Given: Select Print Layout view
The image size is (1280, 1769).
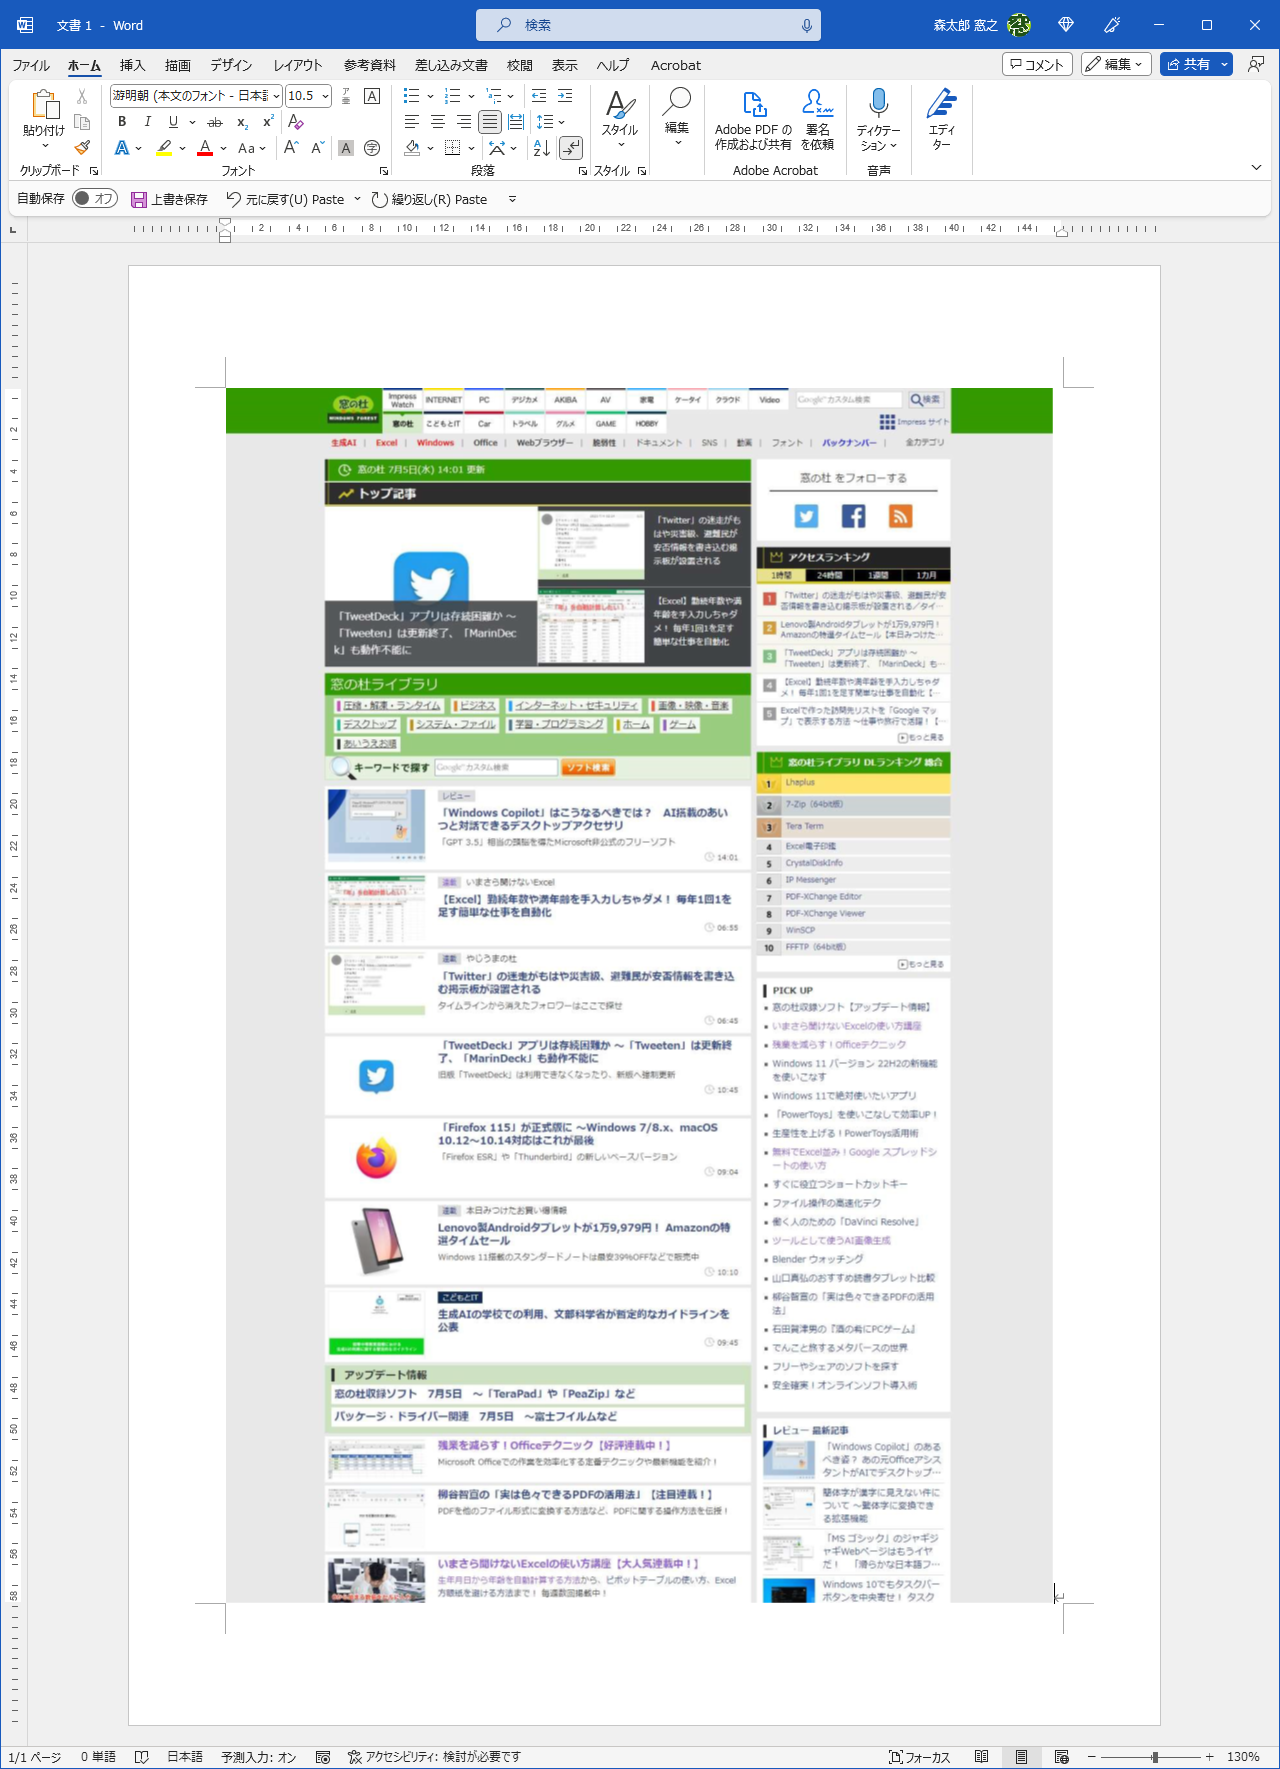Looking at the screenshot, I should [x=1021, y=1757].
